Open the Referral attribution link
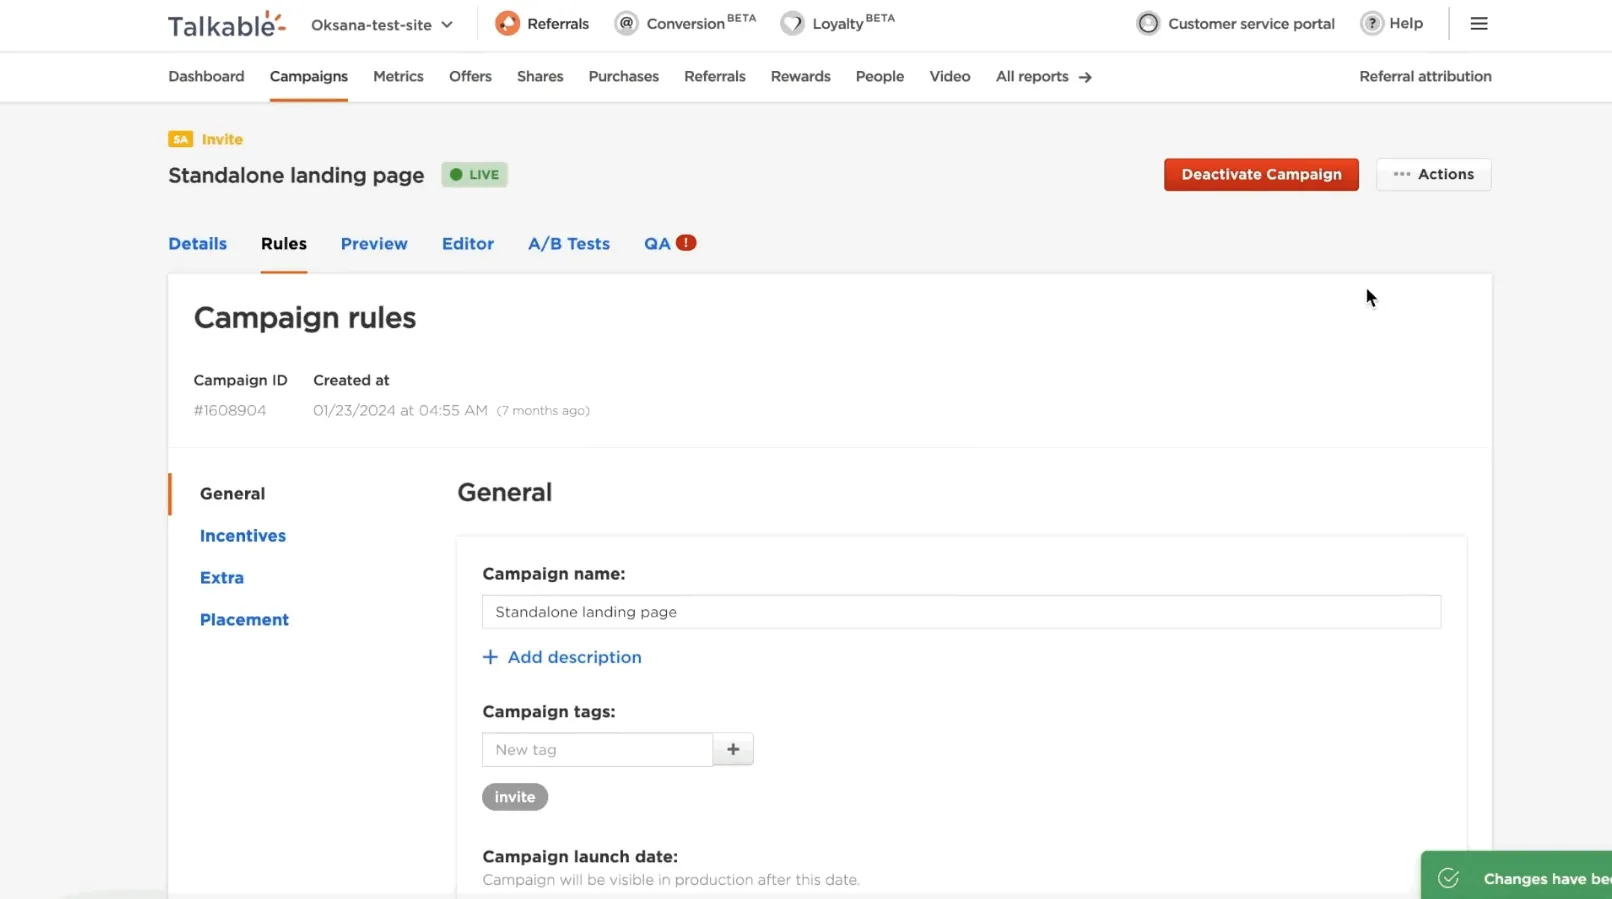1612x899 pixels. click(1425, 76)
